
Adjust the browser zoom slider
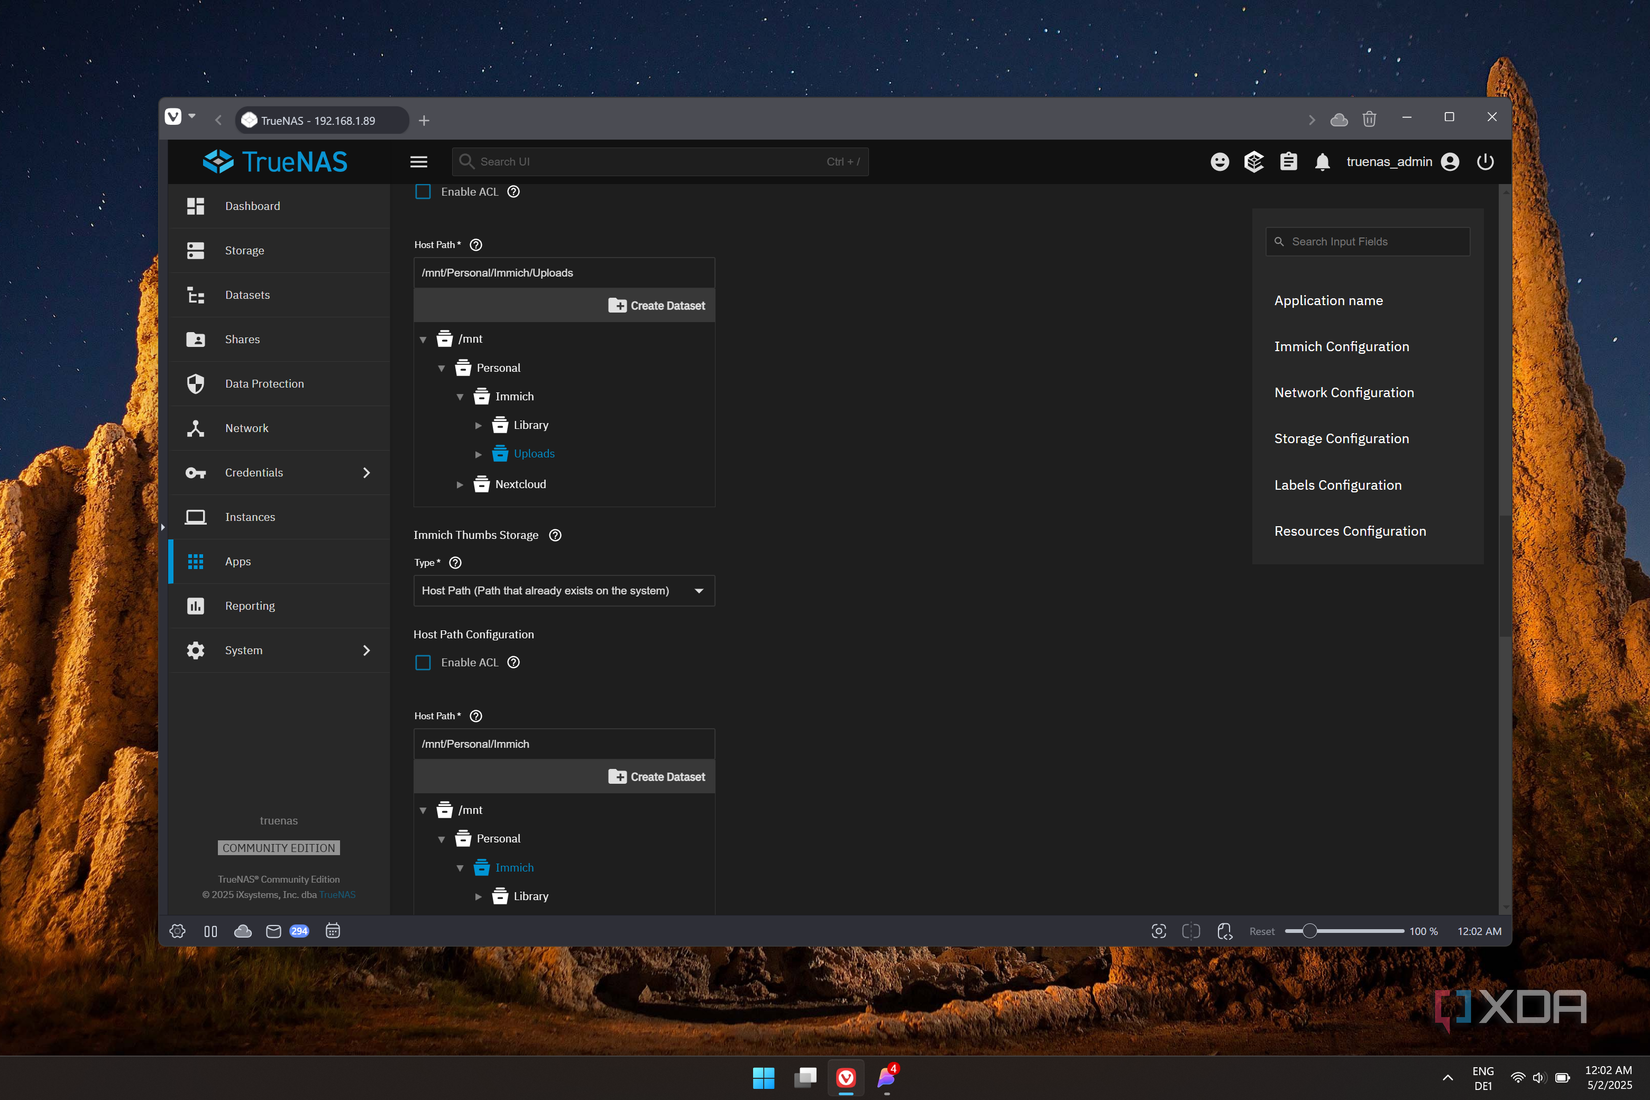pyautogui.click(x=1344, y=931)
